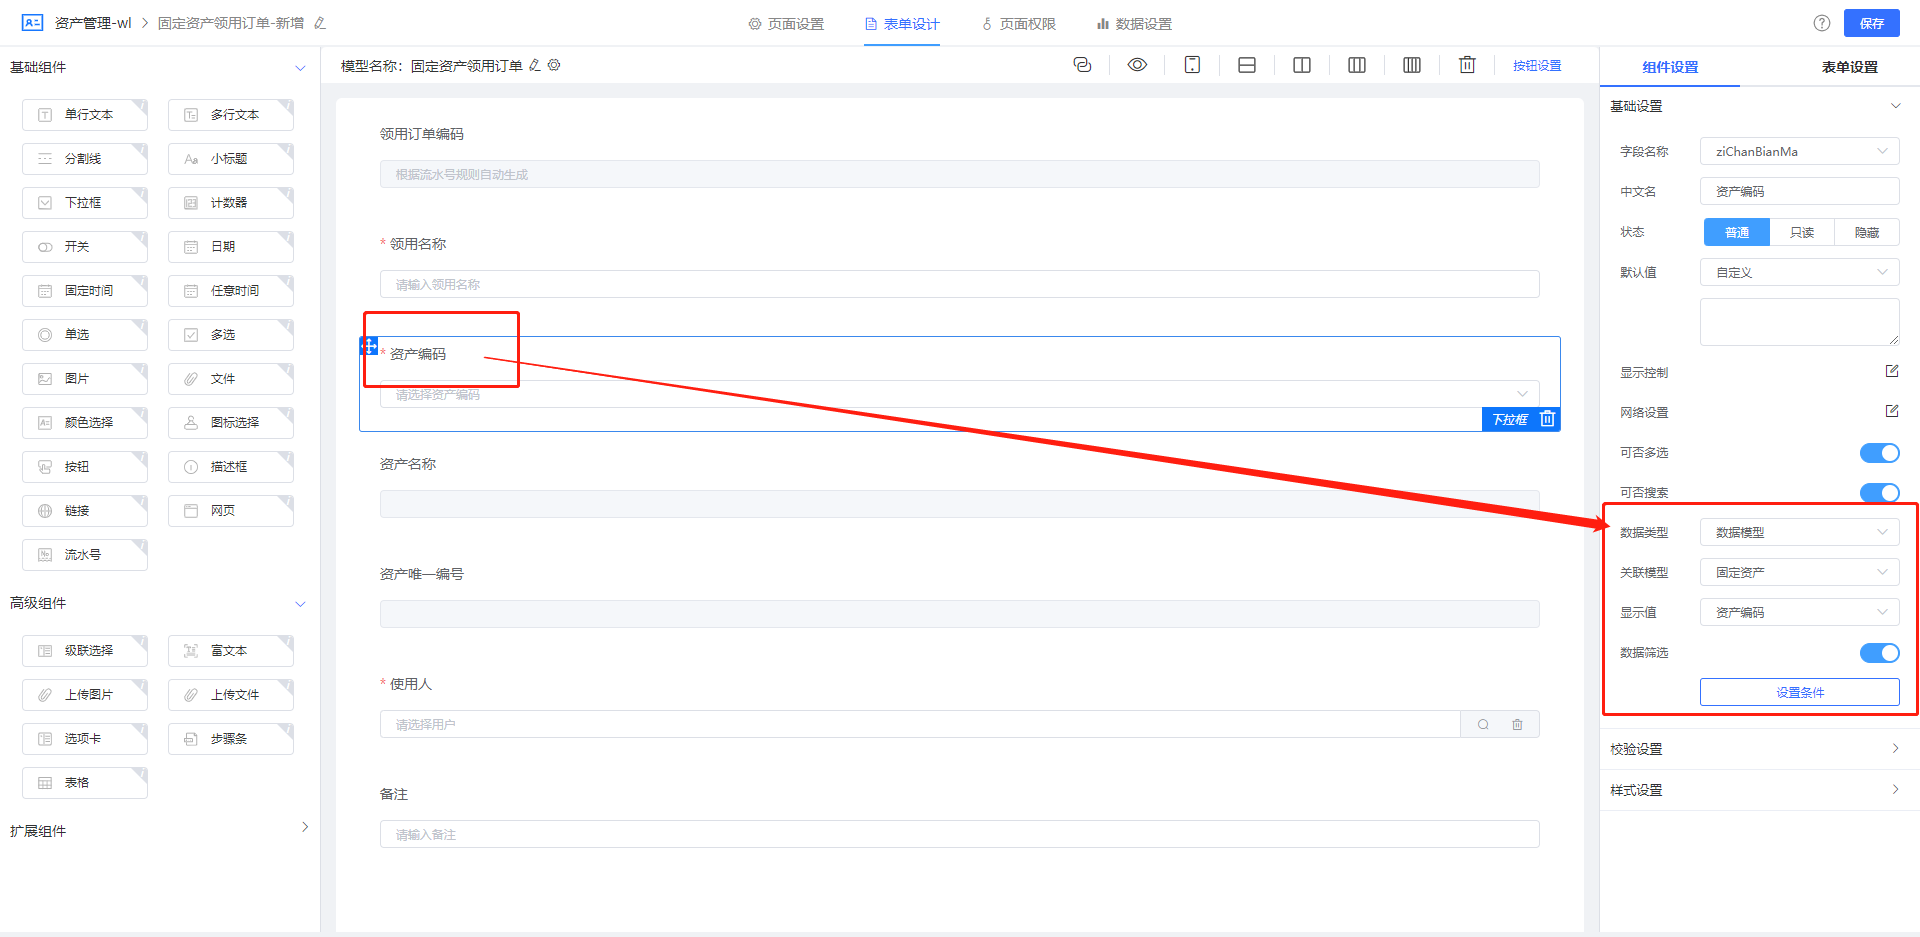Add the 富文本 component
This screenshot has height=937, width=1920.
pyautogui.click(x=231, y=651)
